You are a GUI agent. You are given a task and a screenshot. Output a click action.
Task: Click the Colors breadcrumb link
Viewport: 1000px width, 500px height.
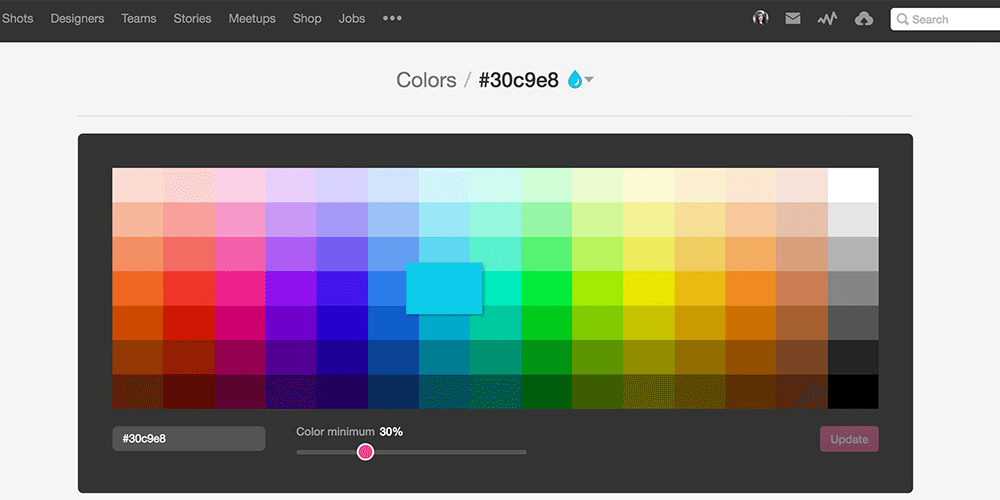(426, 80)
